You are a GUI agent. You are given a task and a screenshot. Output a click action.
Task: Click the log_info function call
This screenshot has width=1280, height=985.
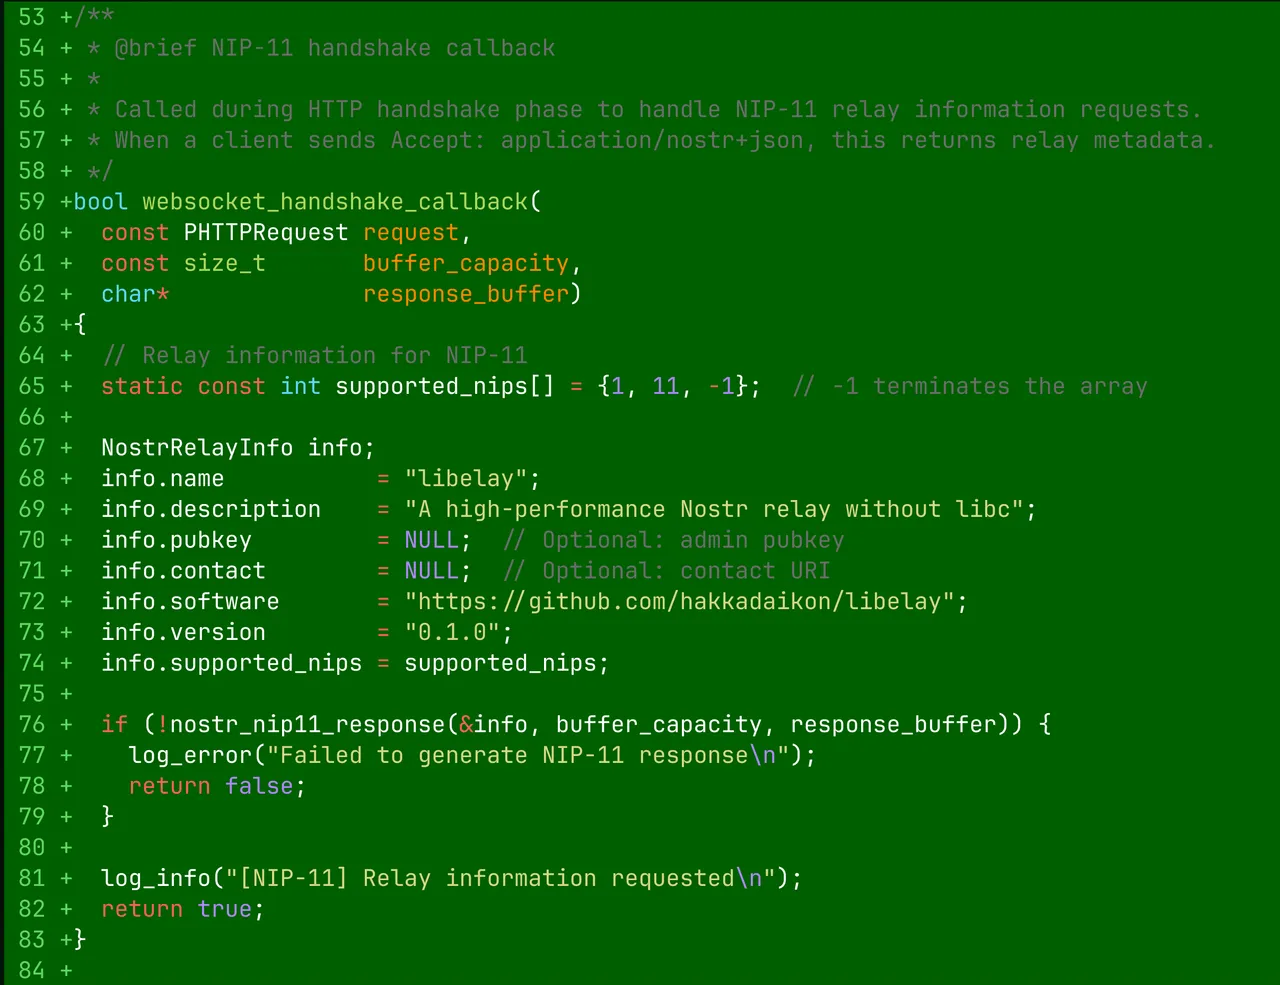156,879
